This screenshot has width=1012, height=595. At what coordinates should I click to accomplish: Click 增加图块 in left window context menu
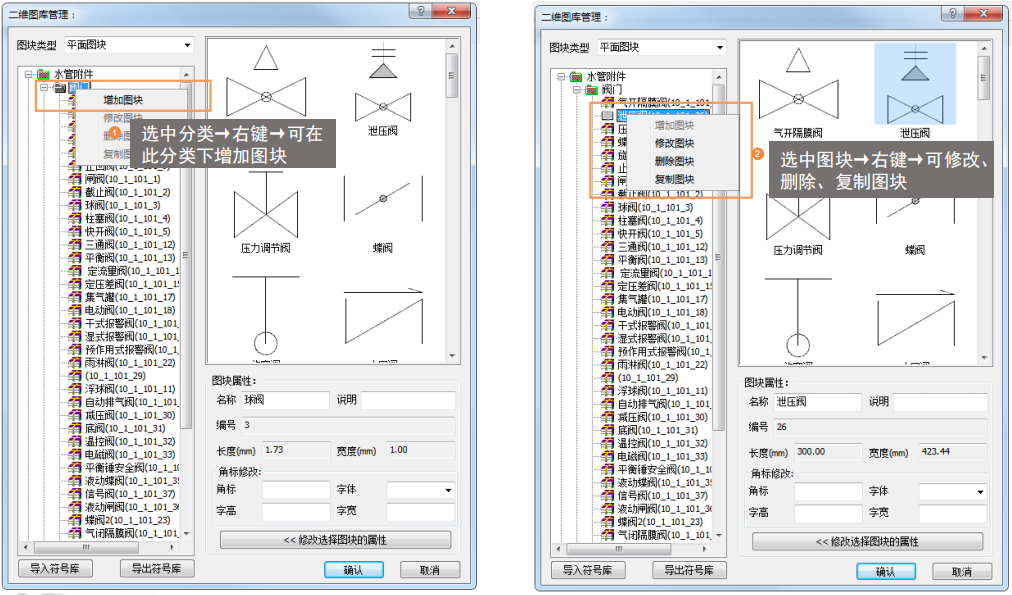coord(123,100)
